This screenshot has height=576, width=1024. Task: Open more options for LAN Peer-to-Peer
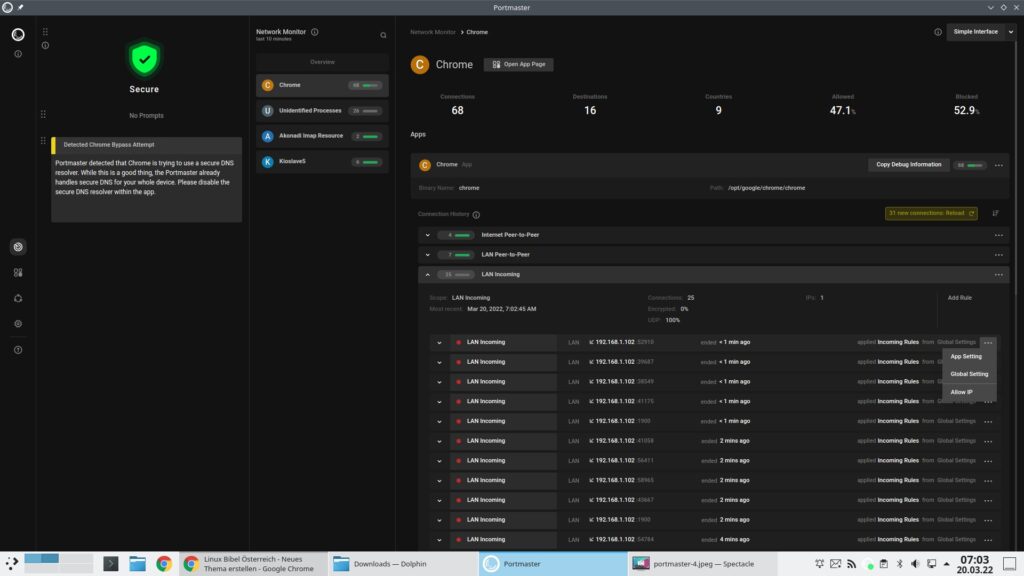pyautogui.click(x=999, y=255)
